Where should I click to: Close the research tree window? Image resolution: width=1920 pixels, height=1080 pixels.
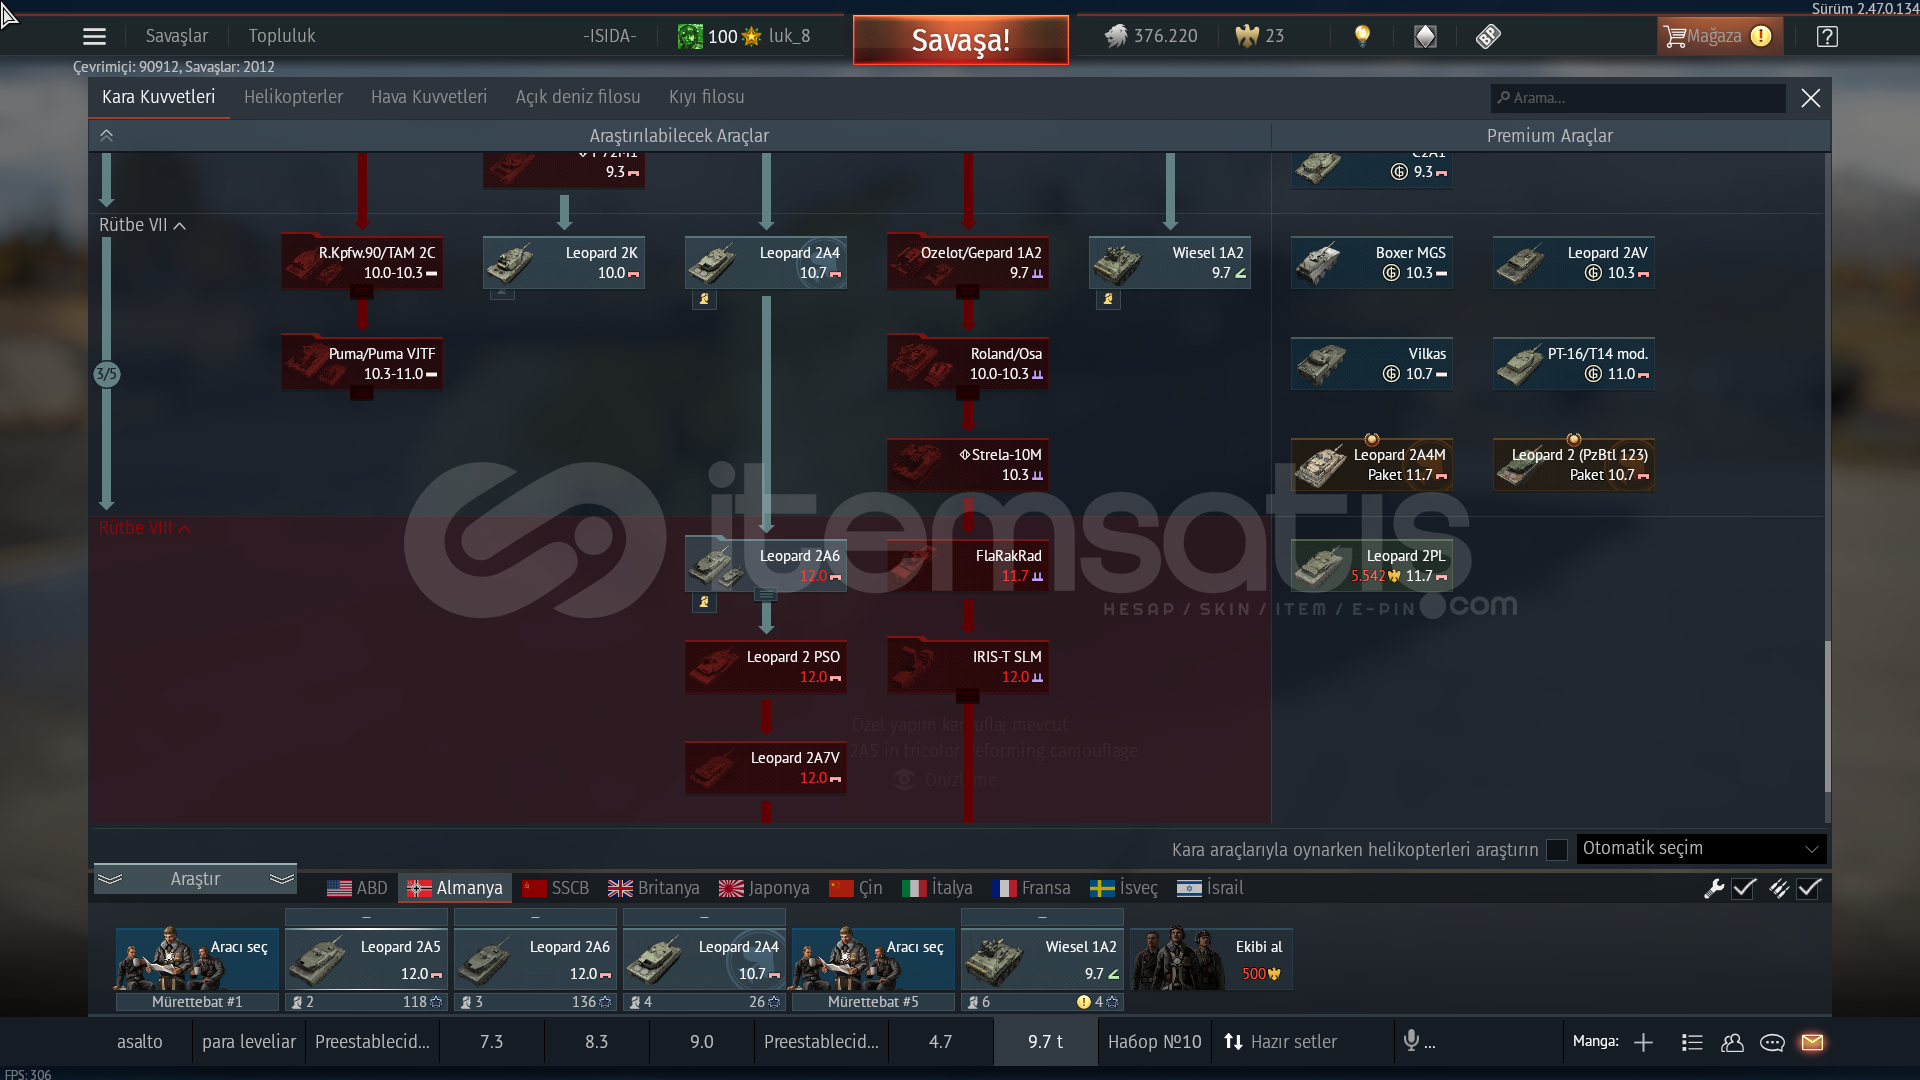coord(1810,98)
